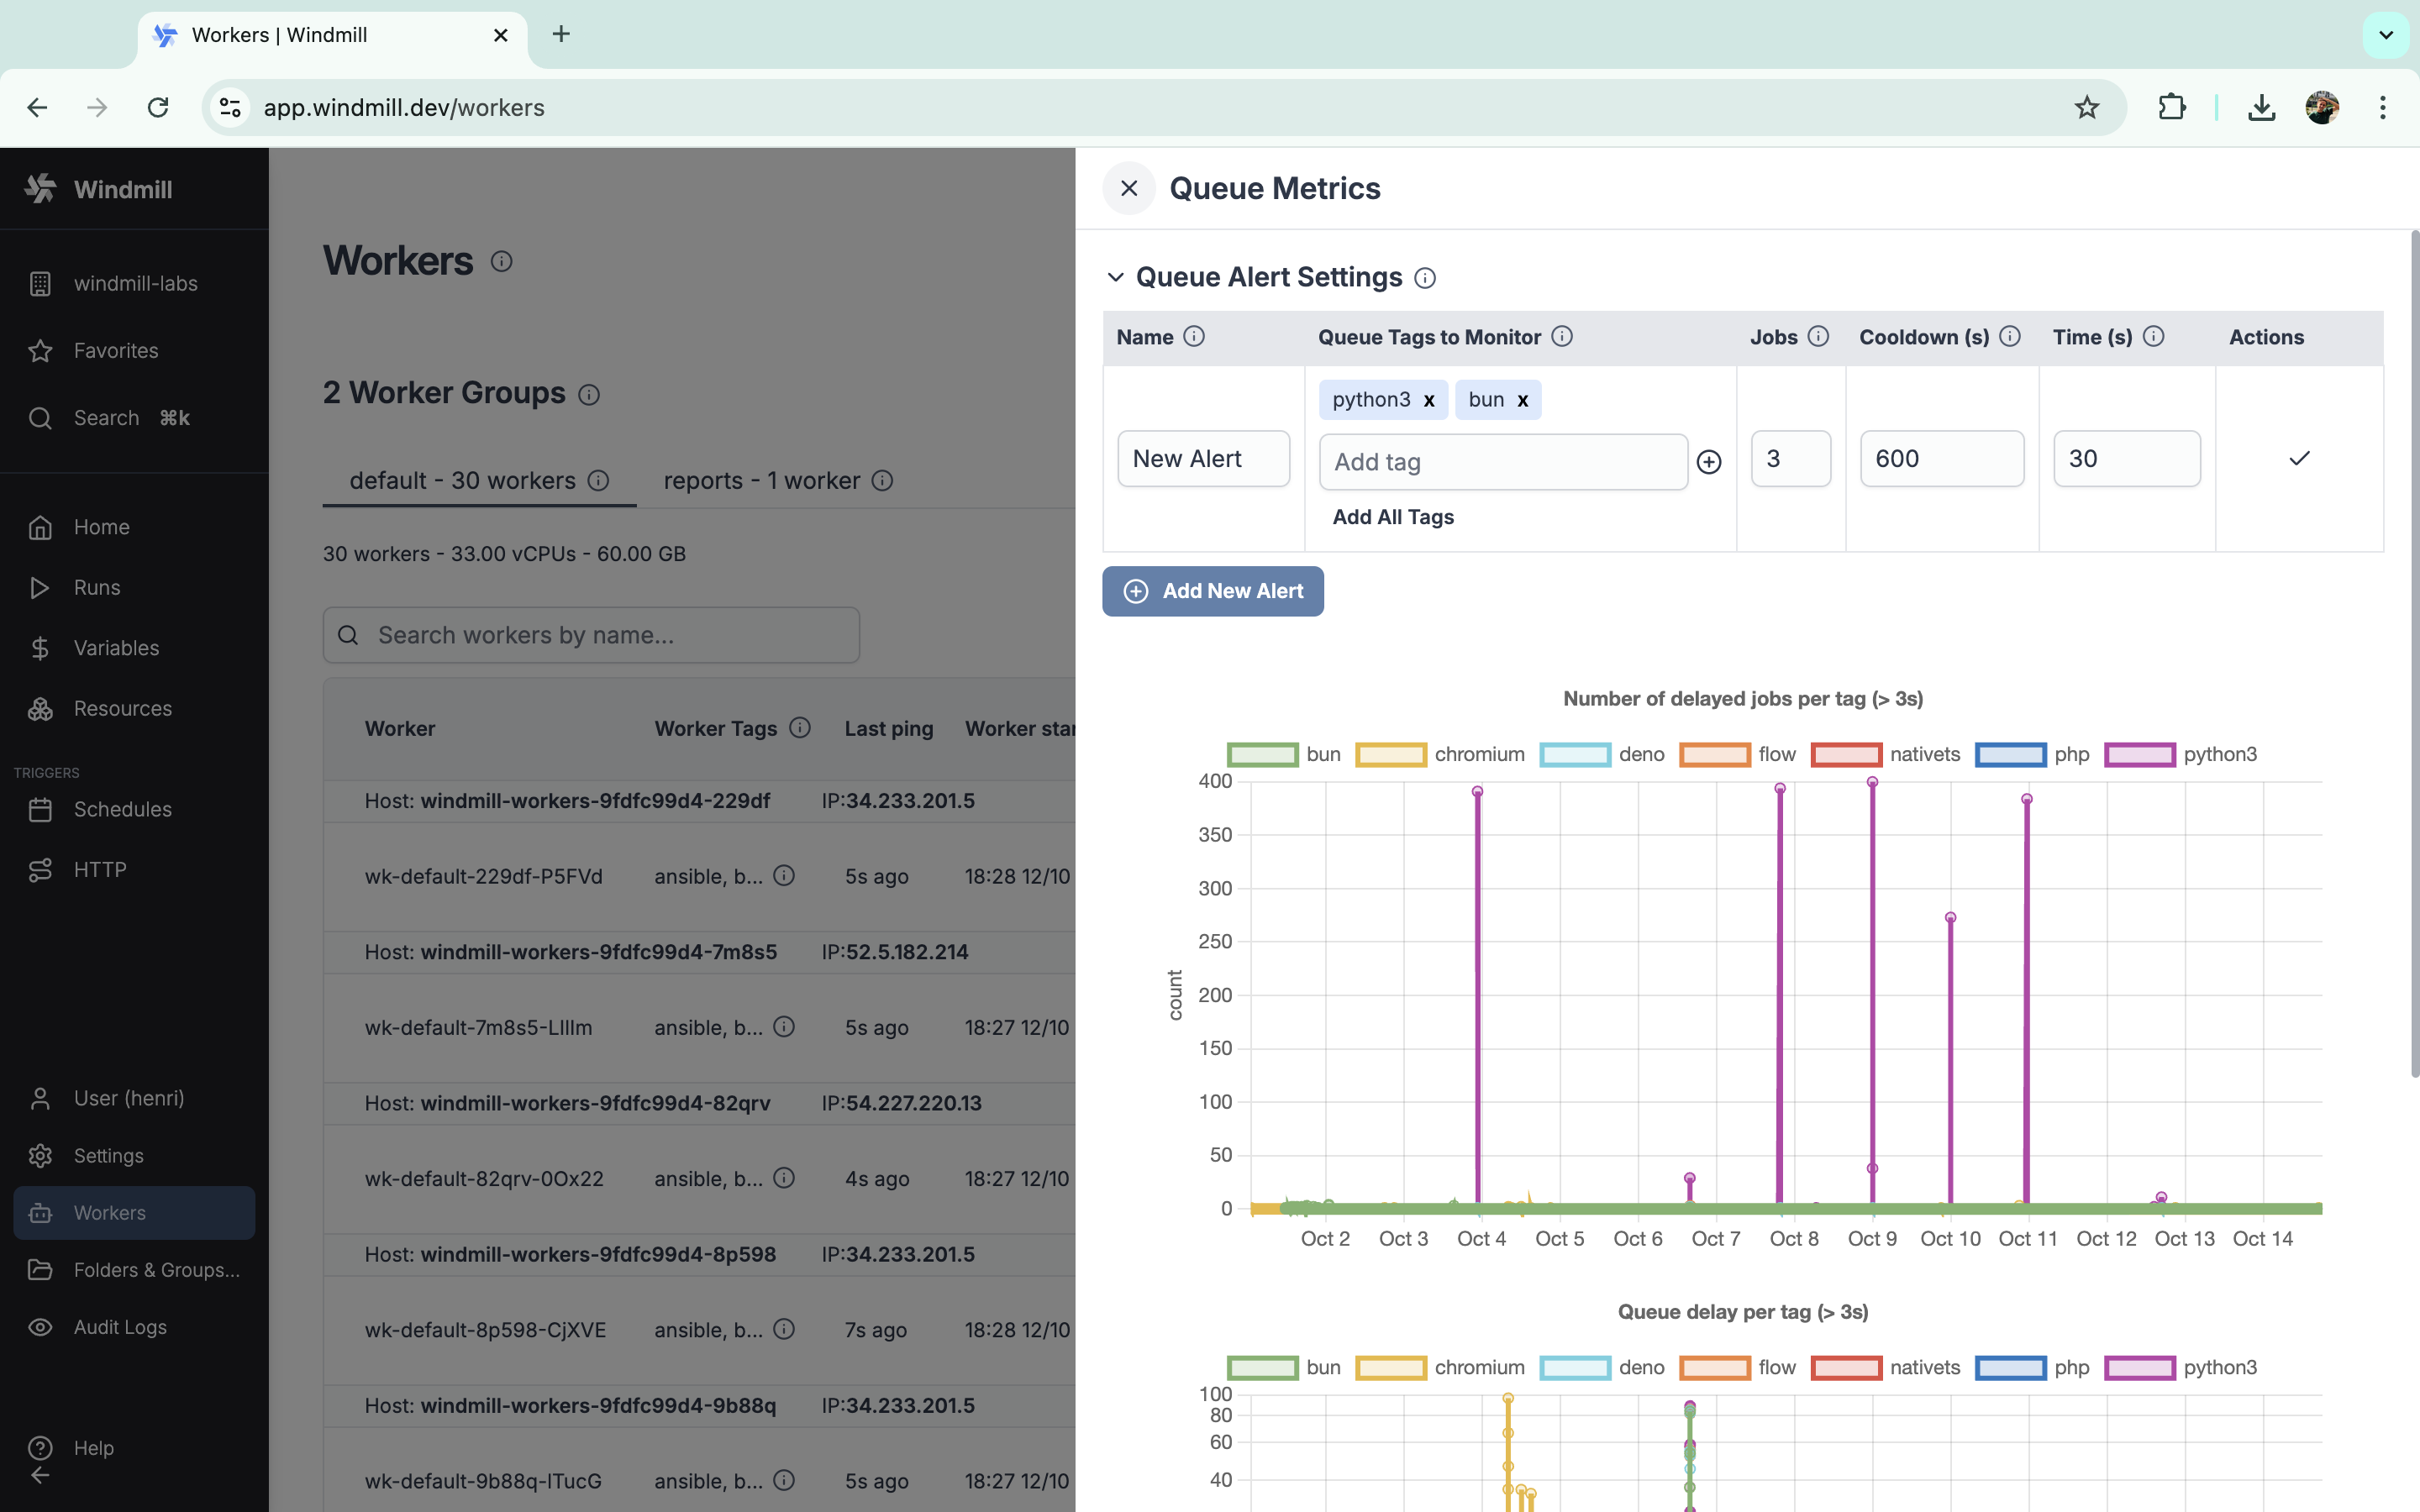Click the plus icon next to Add tag
The height and width of the screenshot is (1512, 2420).
pos(1709,462)
